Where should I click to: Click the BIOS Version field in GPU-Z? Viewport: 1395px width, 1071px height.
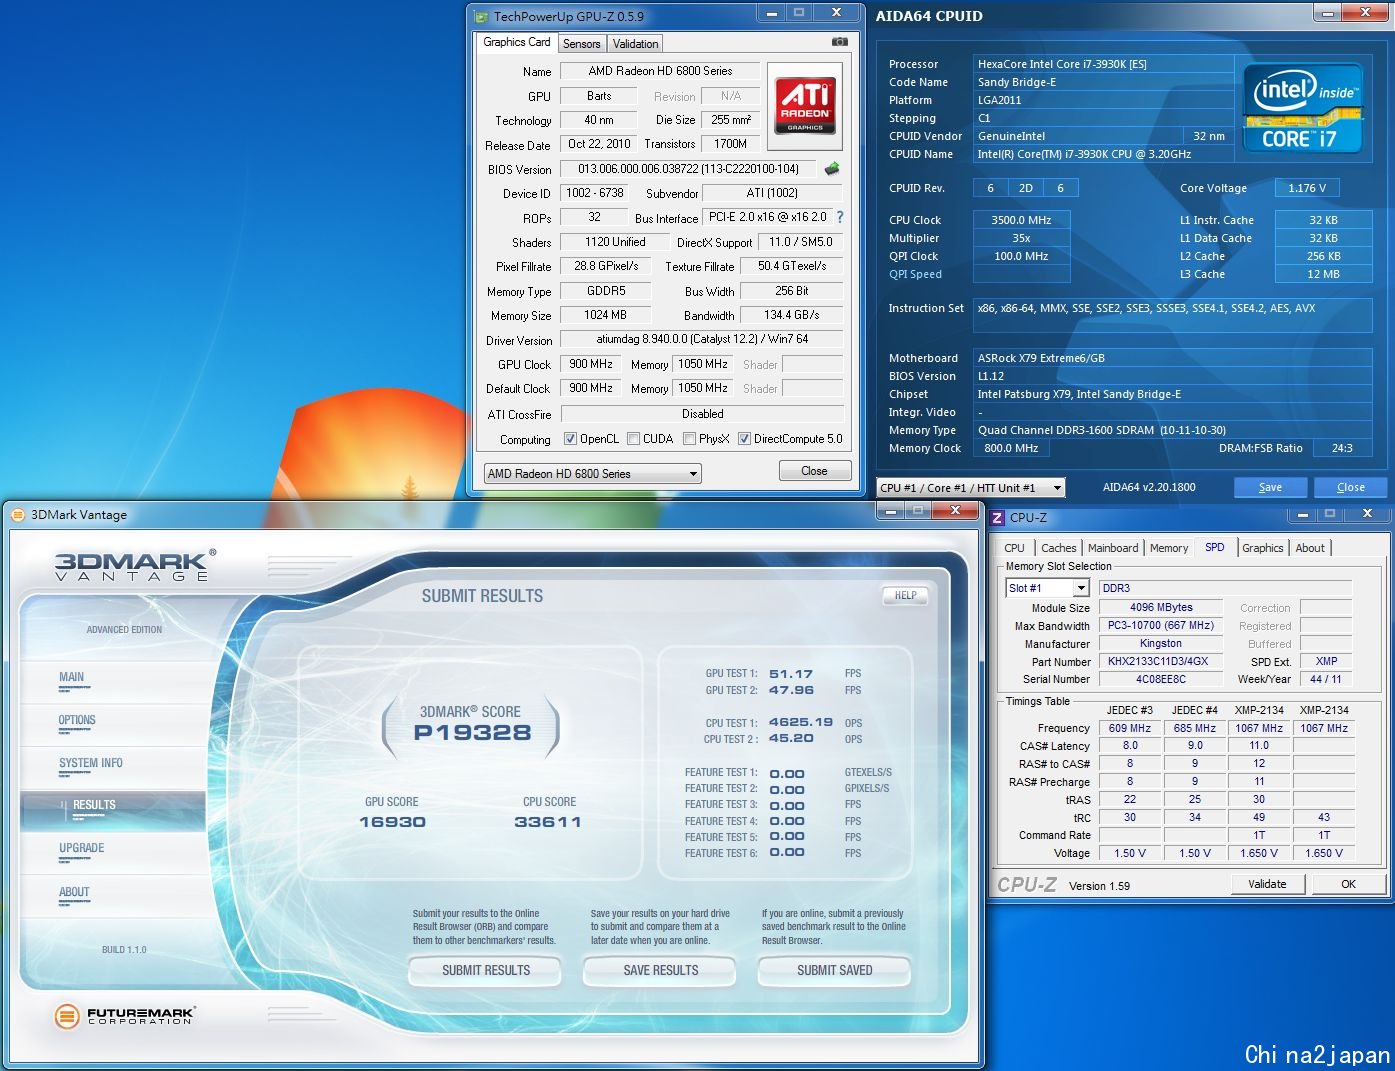coord(689,169)
